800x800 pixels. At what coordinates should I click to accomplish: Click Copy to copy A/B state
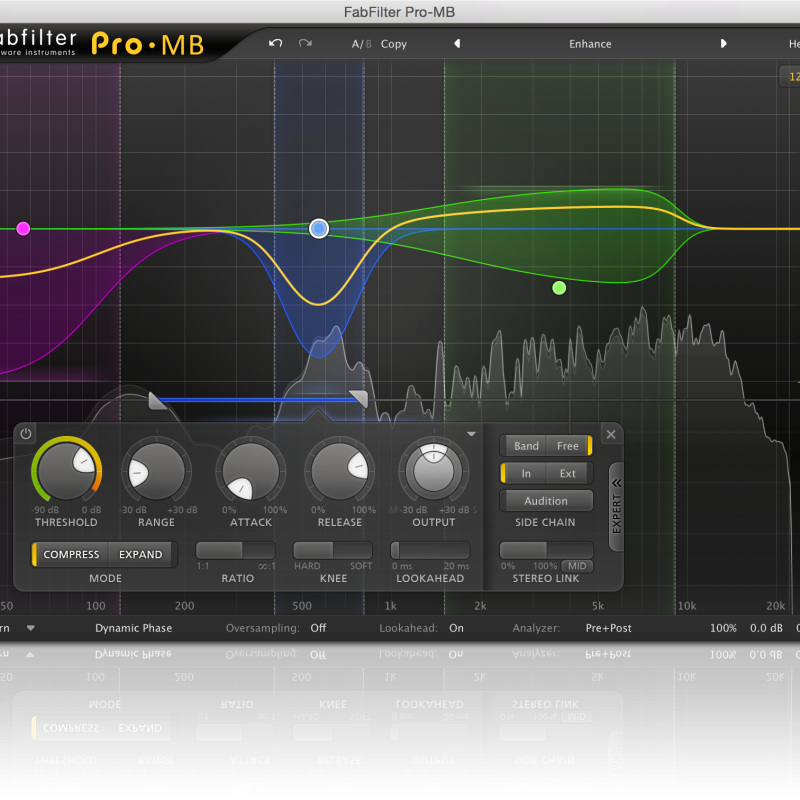(394, 44)
